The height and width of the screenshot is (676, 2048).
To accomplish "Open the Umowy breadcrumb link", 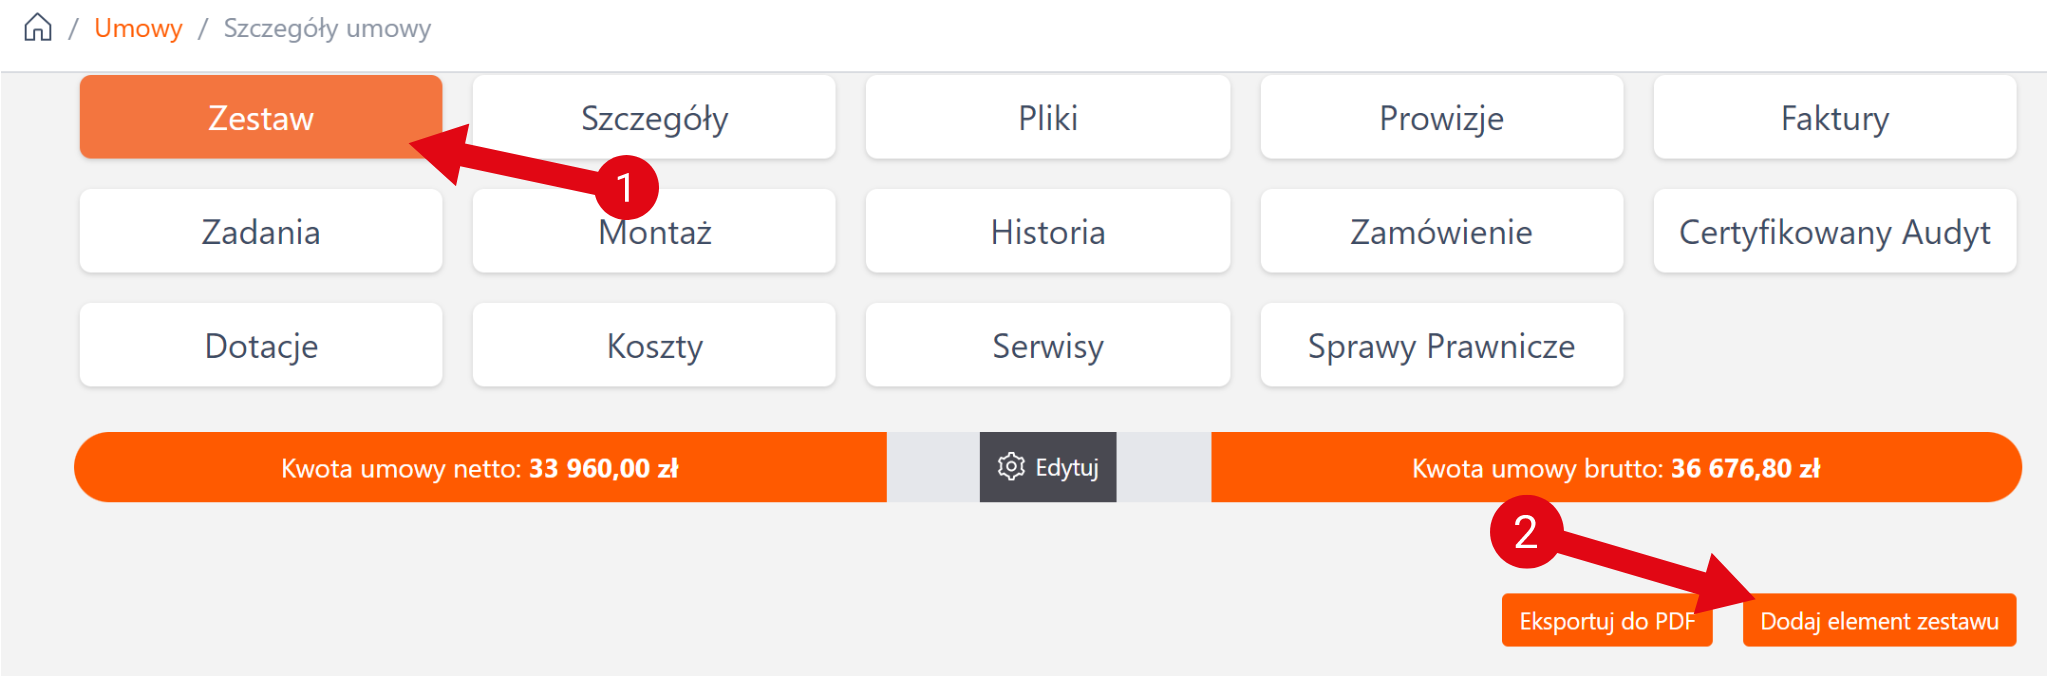I will point(138,28).
